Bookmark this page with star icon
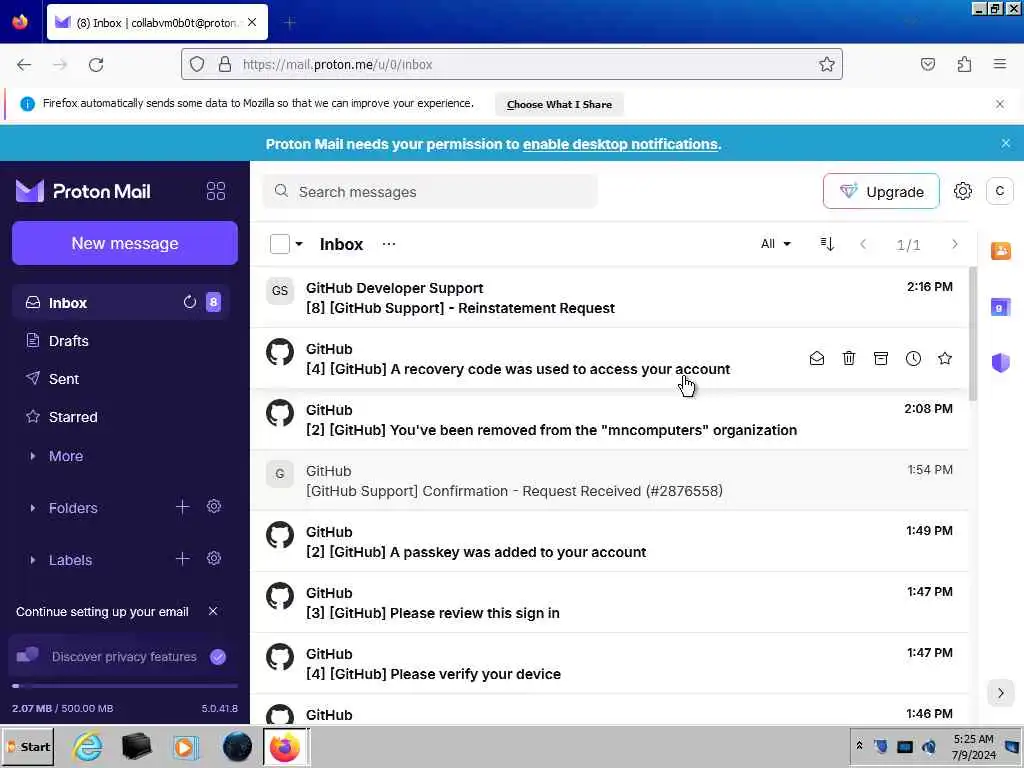The width and height of the screenshot is (1024, 768). coord(827,65)
